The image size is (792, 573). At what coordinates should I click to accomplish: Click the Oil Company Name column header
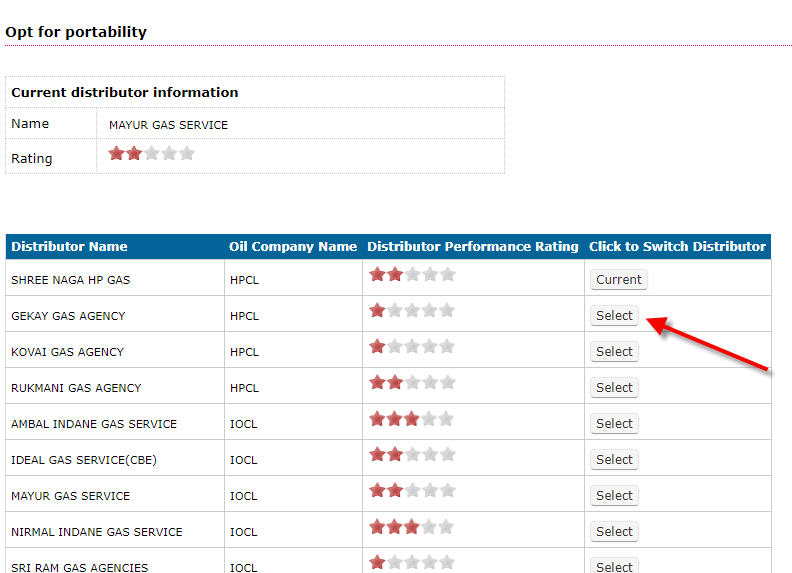pos(293,247)
